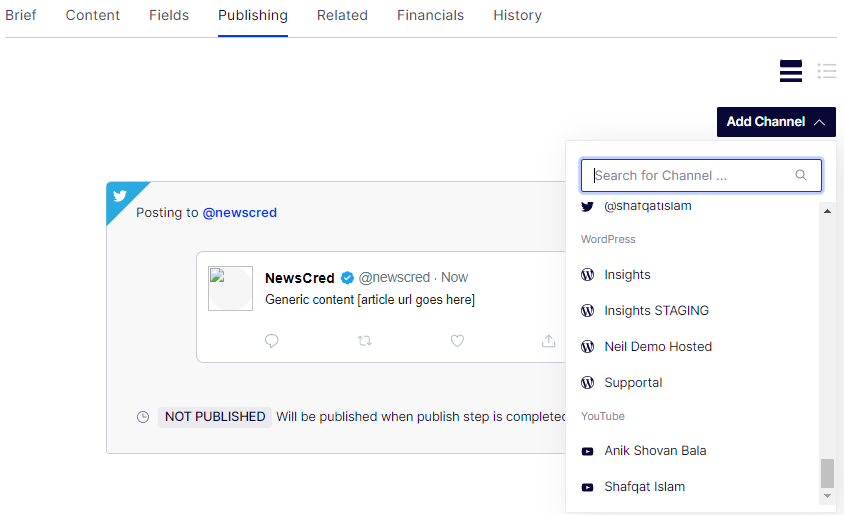Screen dimensions: 844x515
Task: Open the Financials tab
Action: tap(431, 15)
